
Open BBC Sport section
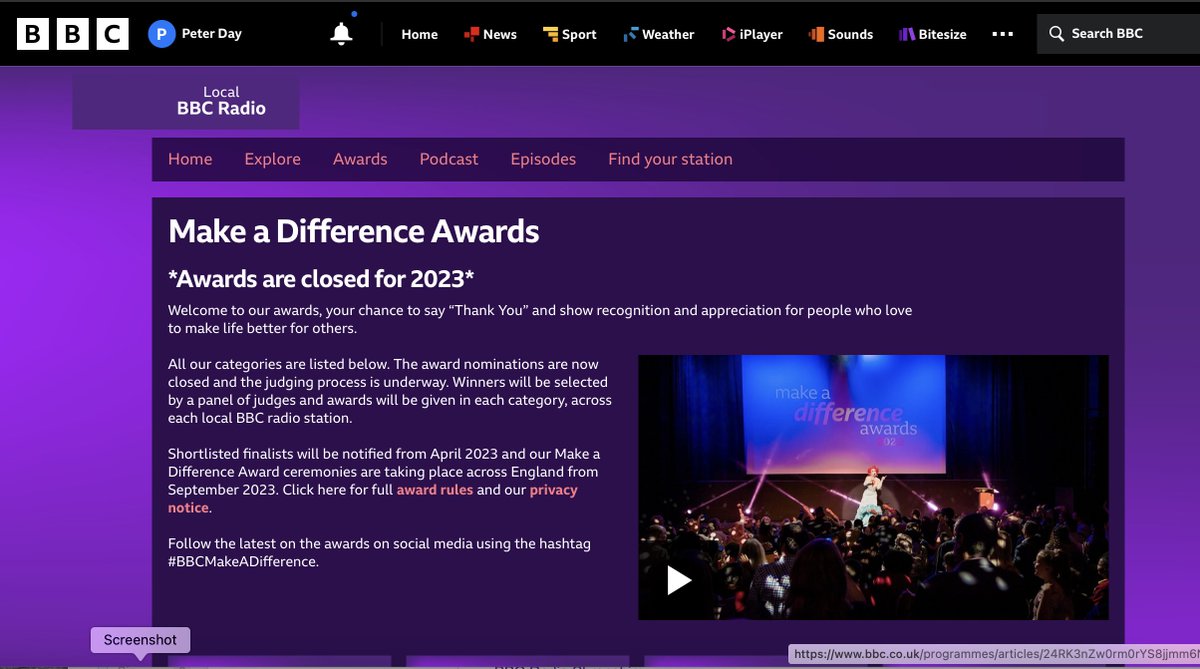[570, 34]
